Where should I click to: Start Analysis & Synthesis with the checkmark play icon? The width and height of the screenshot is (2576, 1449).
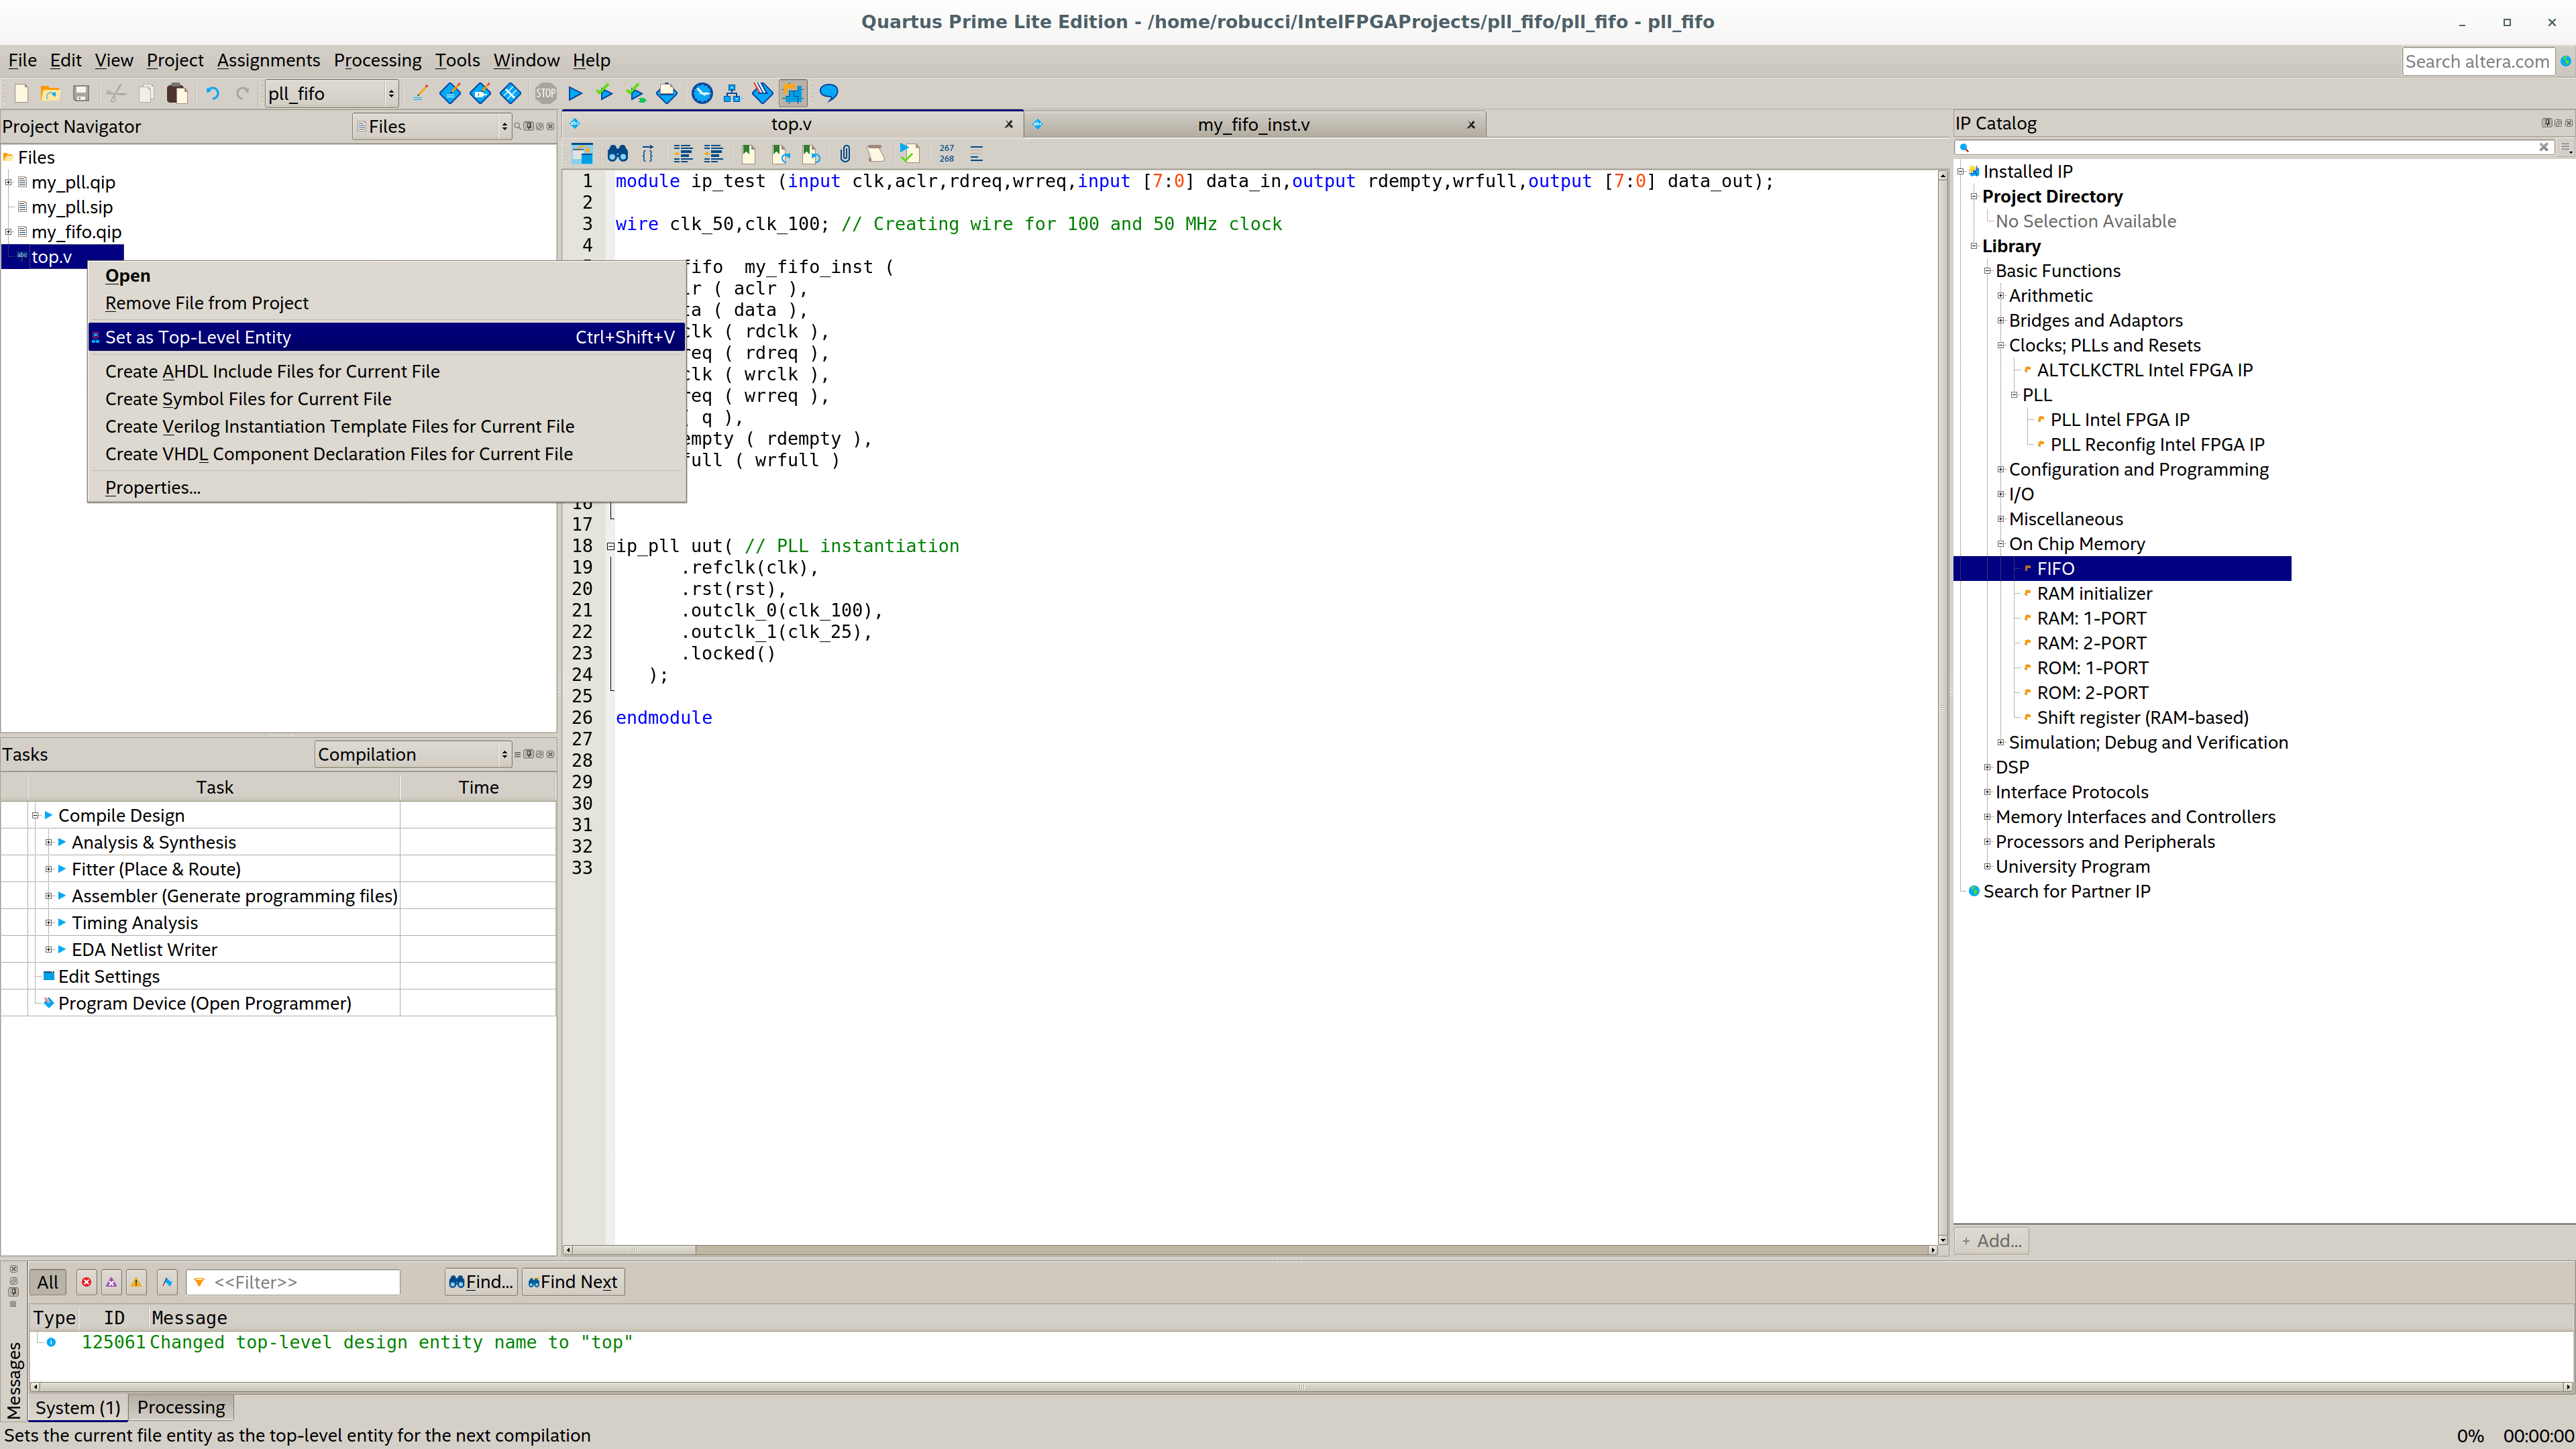tap(605, 93)
